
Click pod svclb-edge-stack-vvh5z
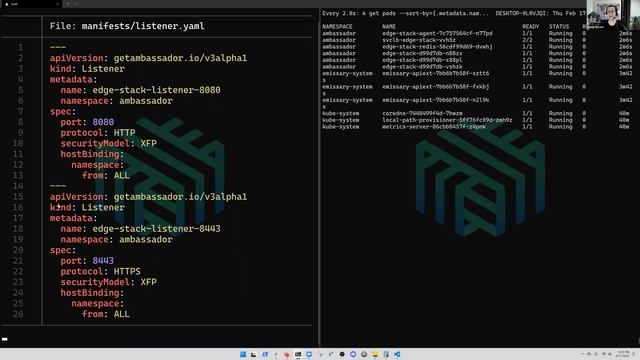419,40
